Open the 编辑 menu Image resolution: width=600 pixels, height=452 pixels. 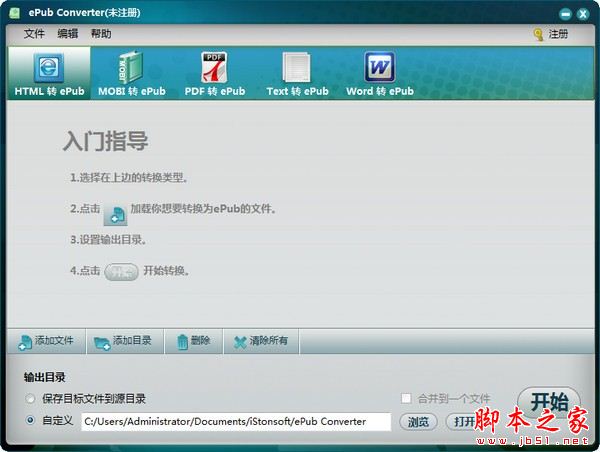(68, 34)
